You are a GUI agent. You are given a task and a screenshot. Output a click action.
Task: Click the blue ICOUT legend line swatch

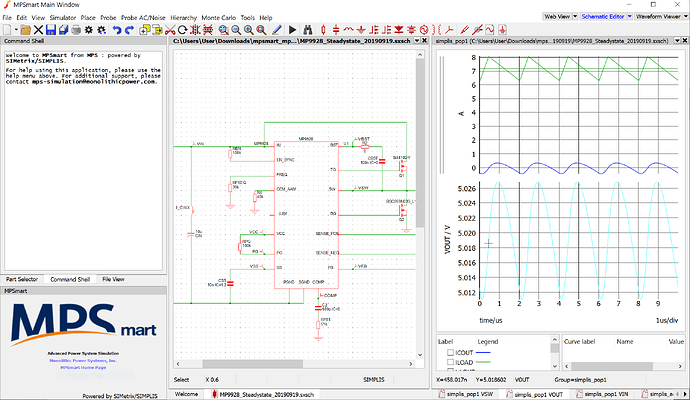484,352
